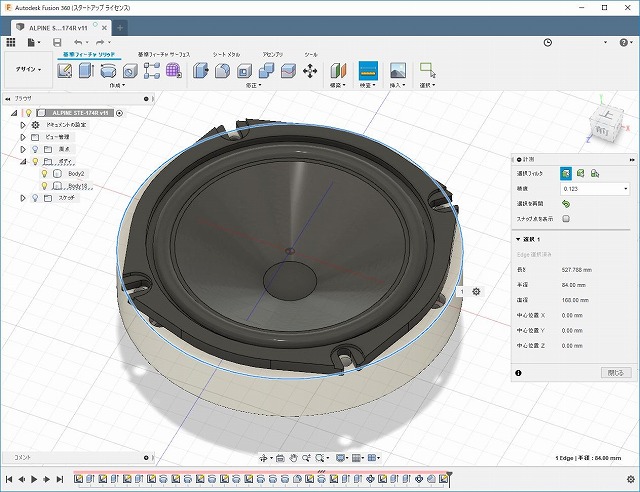Switch to the アセンブリ tab
This screenshot has height=492, width=640.
coord(273,54)
